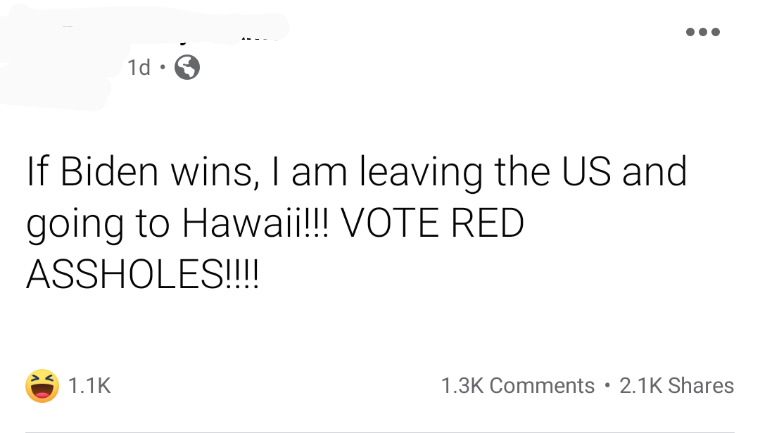Image resolution: width=760 pixels, height=433 pixels.
Task: Click the last all-caps line of post
Action: pos(142,274)
